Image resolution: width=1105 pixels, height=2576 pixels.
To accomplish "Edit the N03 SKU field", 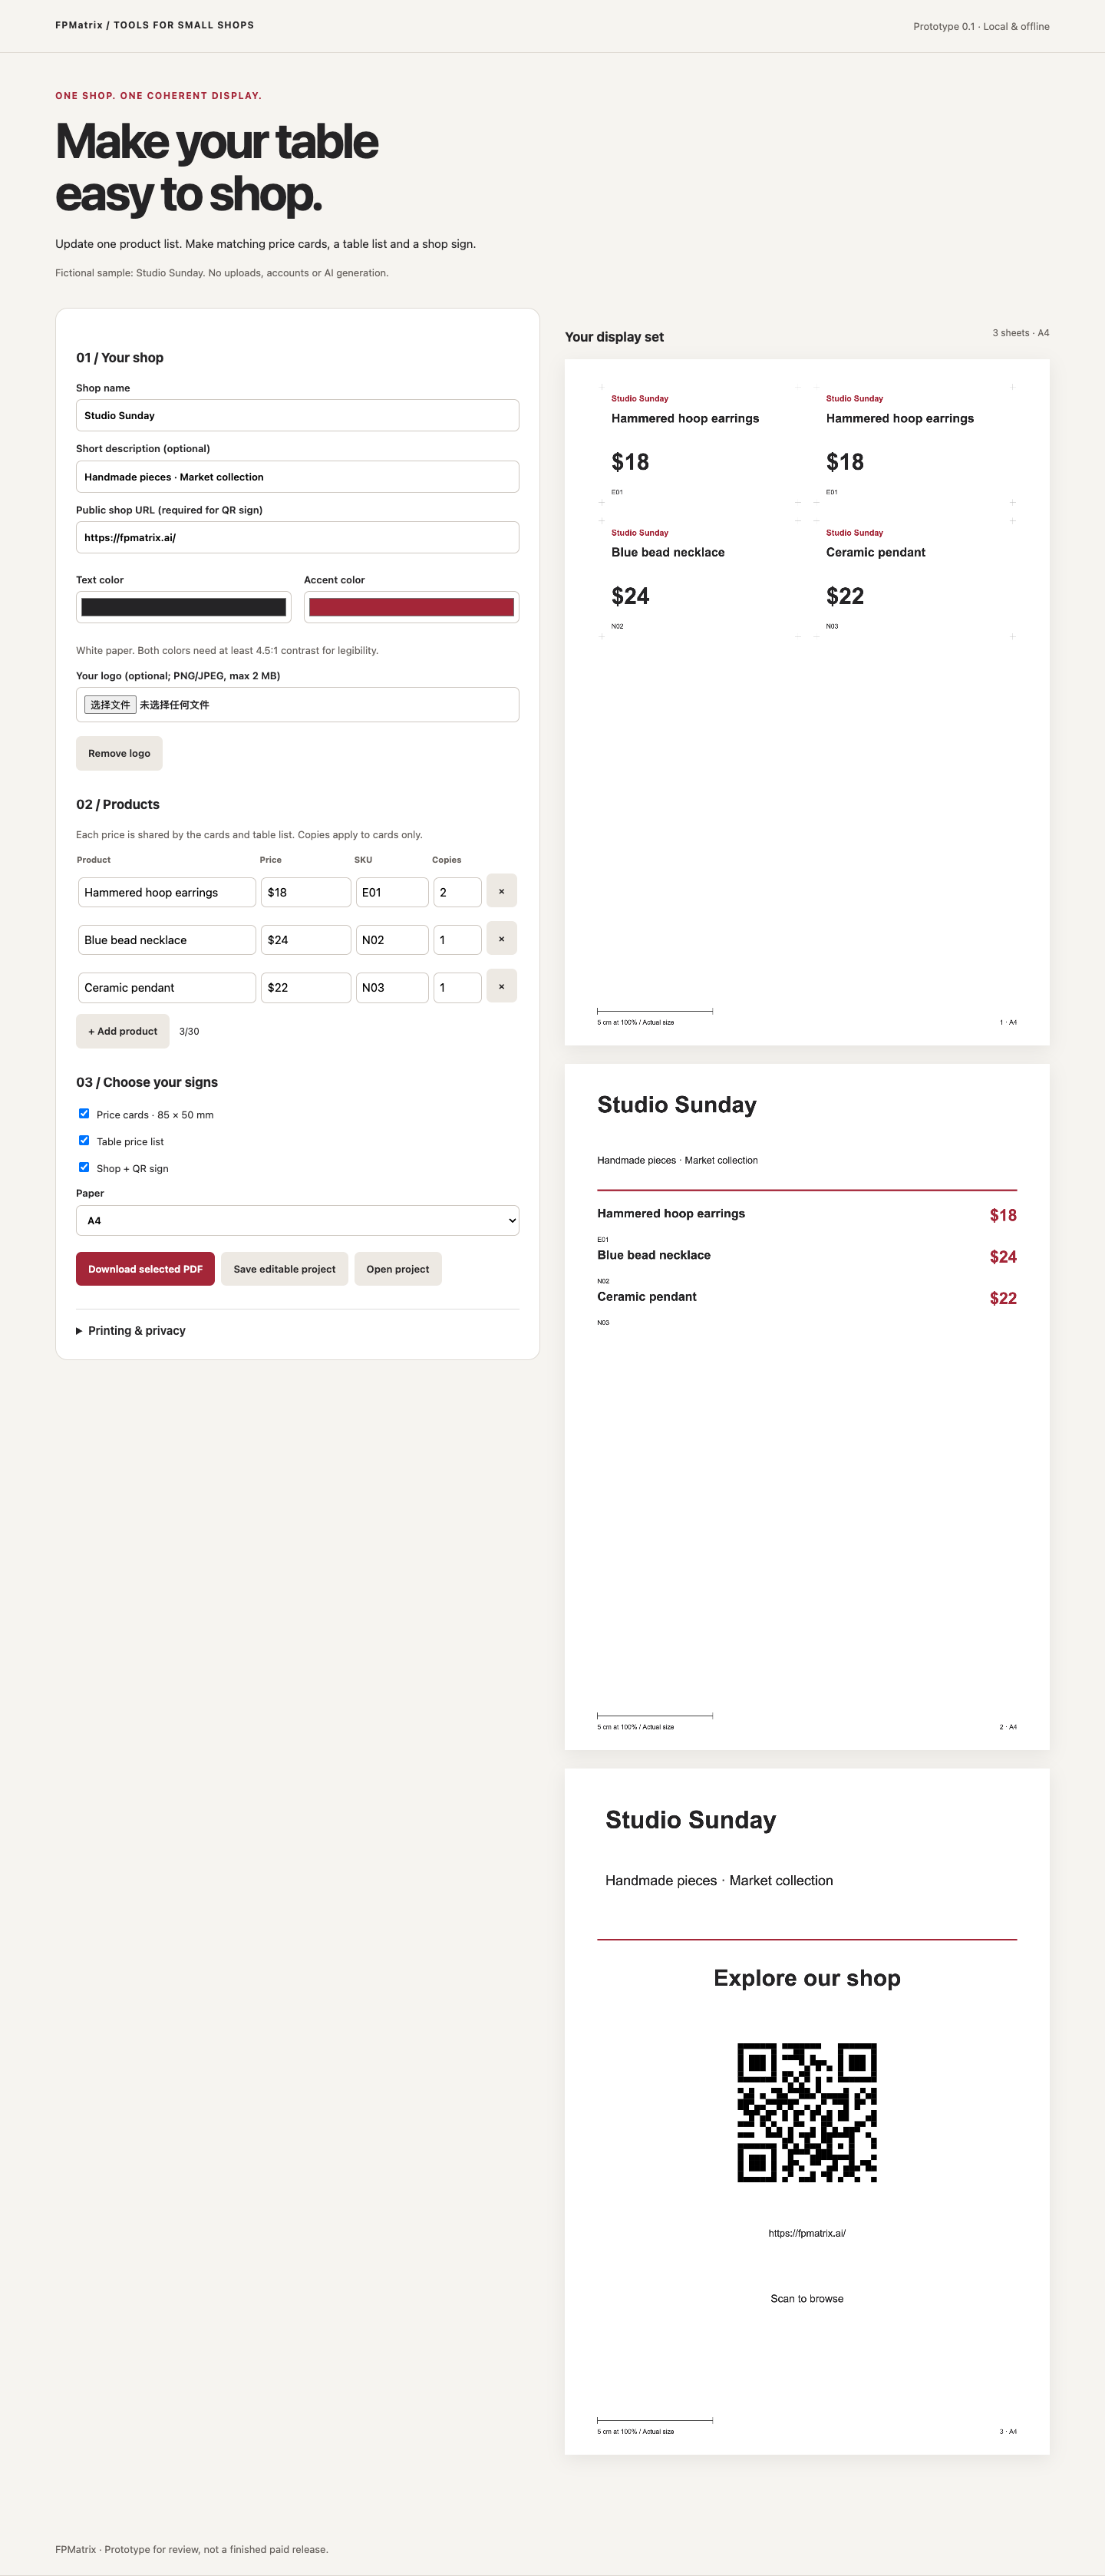I will (x=392, y=988).
